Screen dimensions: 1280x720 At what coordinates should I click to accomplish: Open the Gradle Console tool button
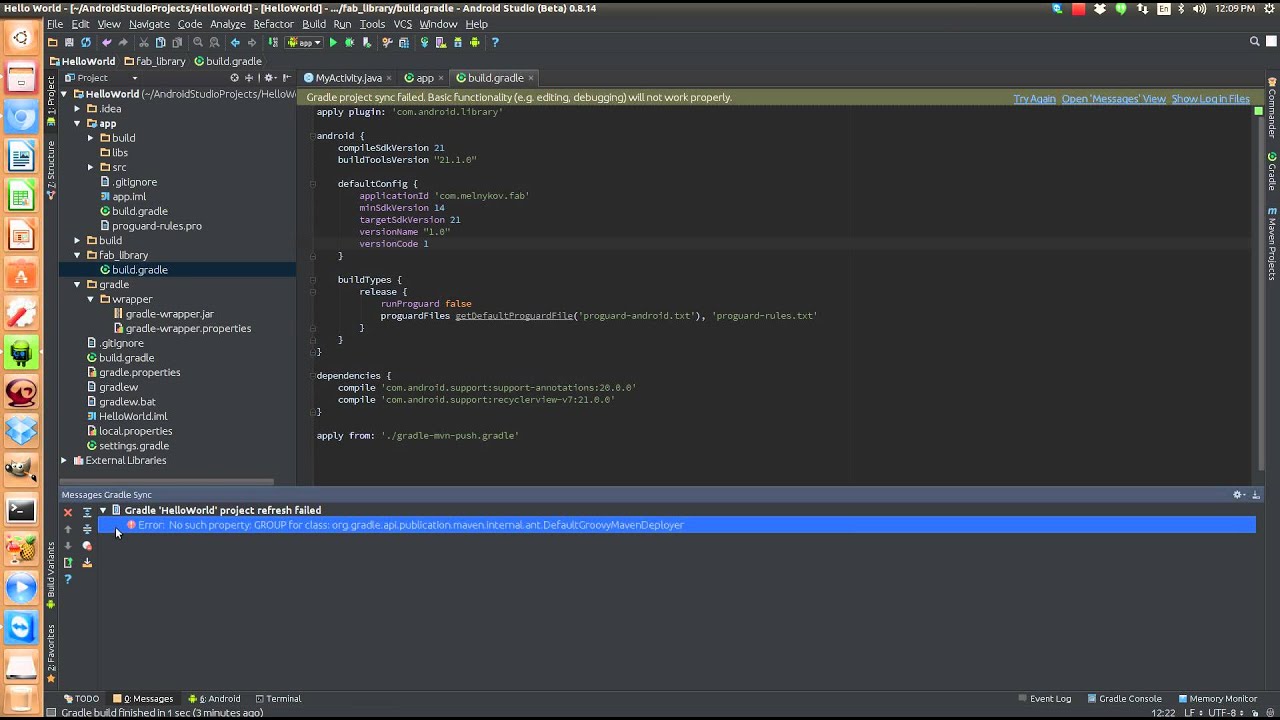[x=1124, y=699]
